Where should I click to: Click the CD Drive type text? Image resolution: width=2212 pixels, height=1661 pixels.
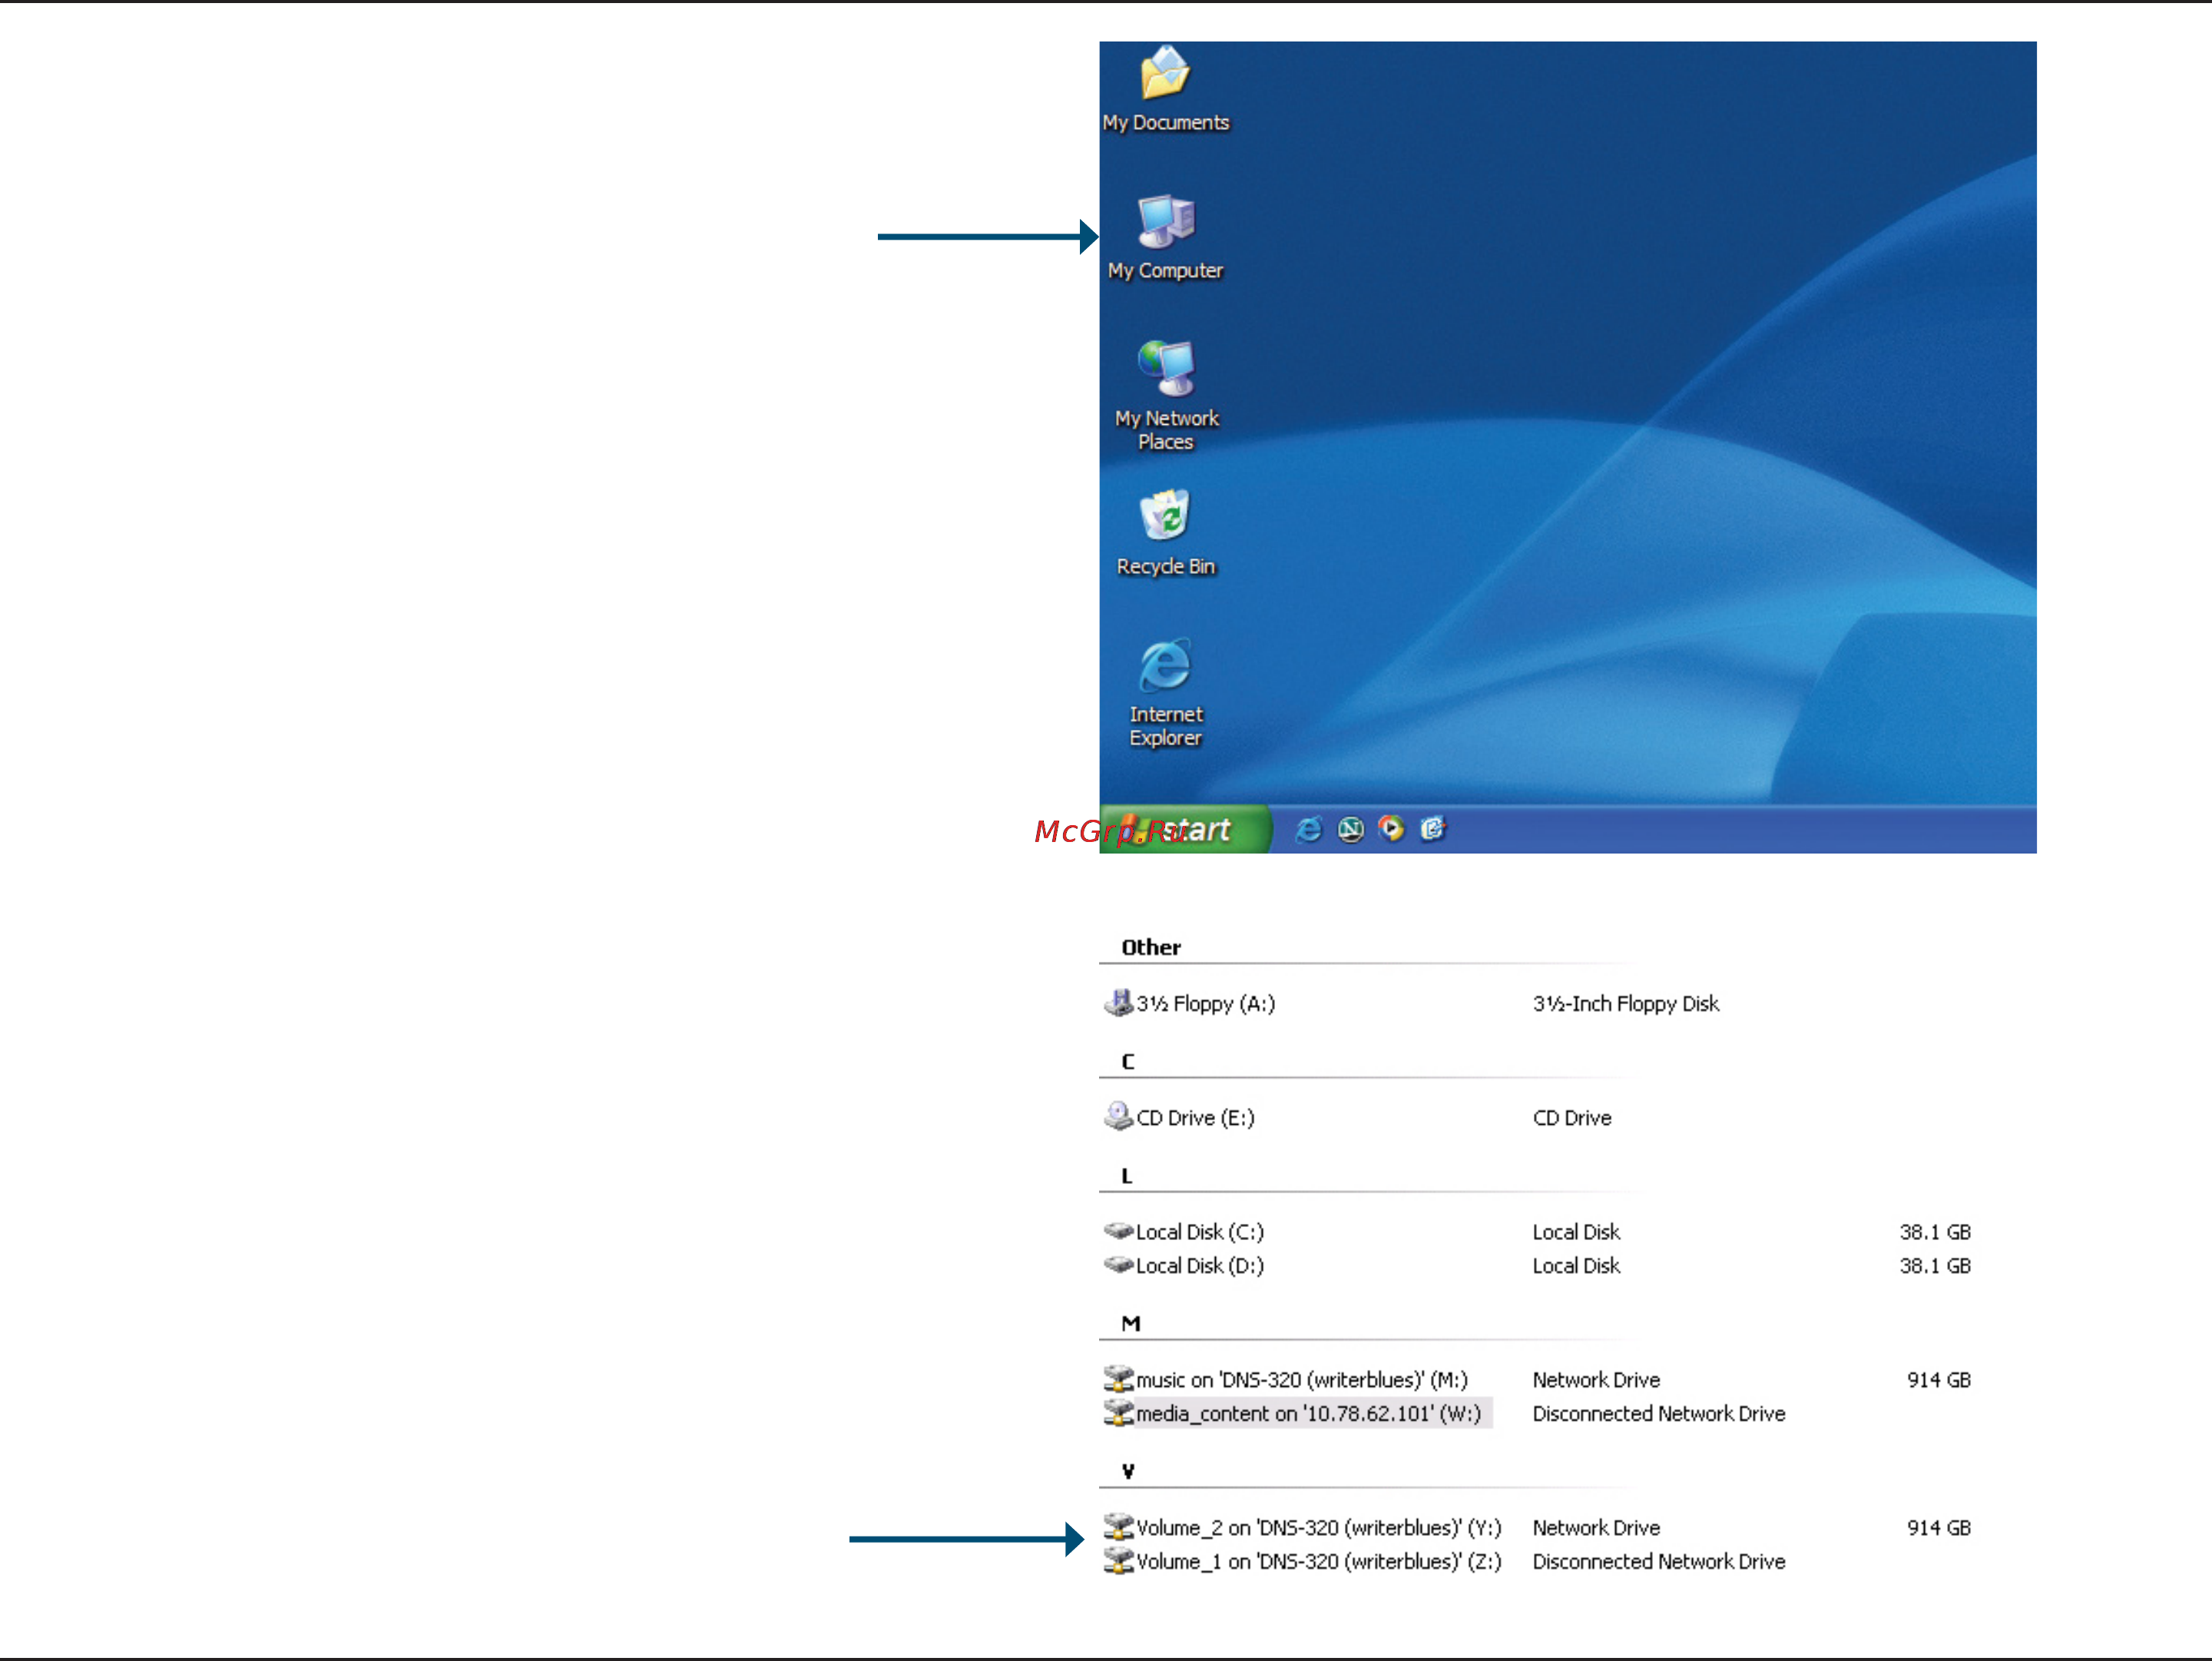tap(1572, 1117)
